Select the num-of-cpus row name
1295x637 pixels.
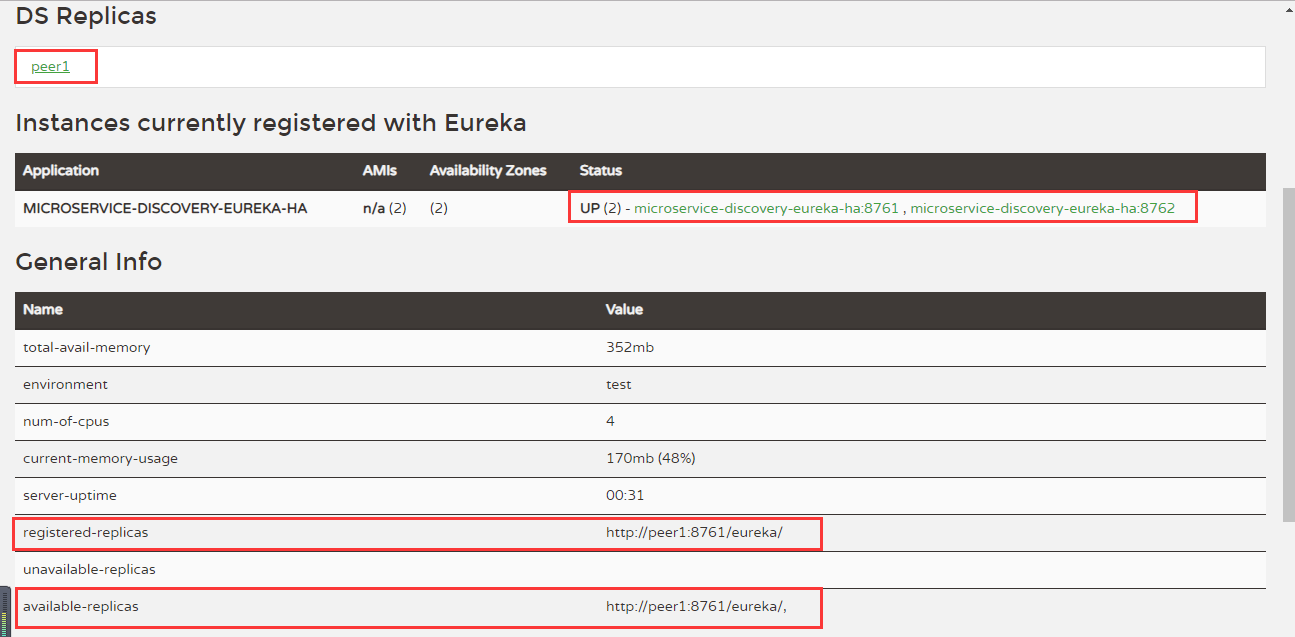(x=66, y=421)
